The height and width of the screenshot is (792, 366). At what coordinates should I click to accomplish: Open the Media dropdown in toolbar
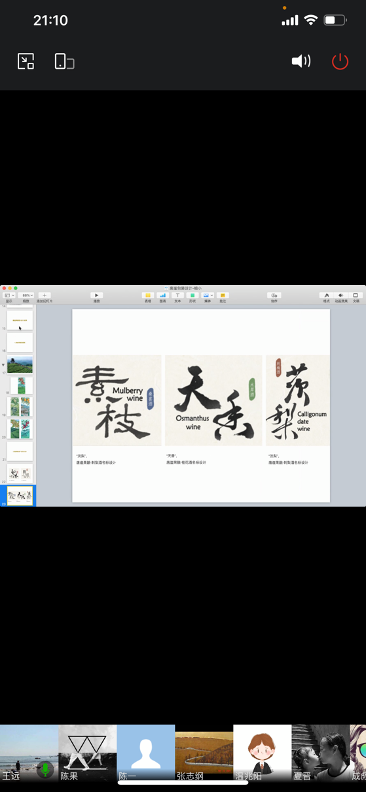[207, 295]
